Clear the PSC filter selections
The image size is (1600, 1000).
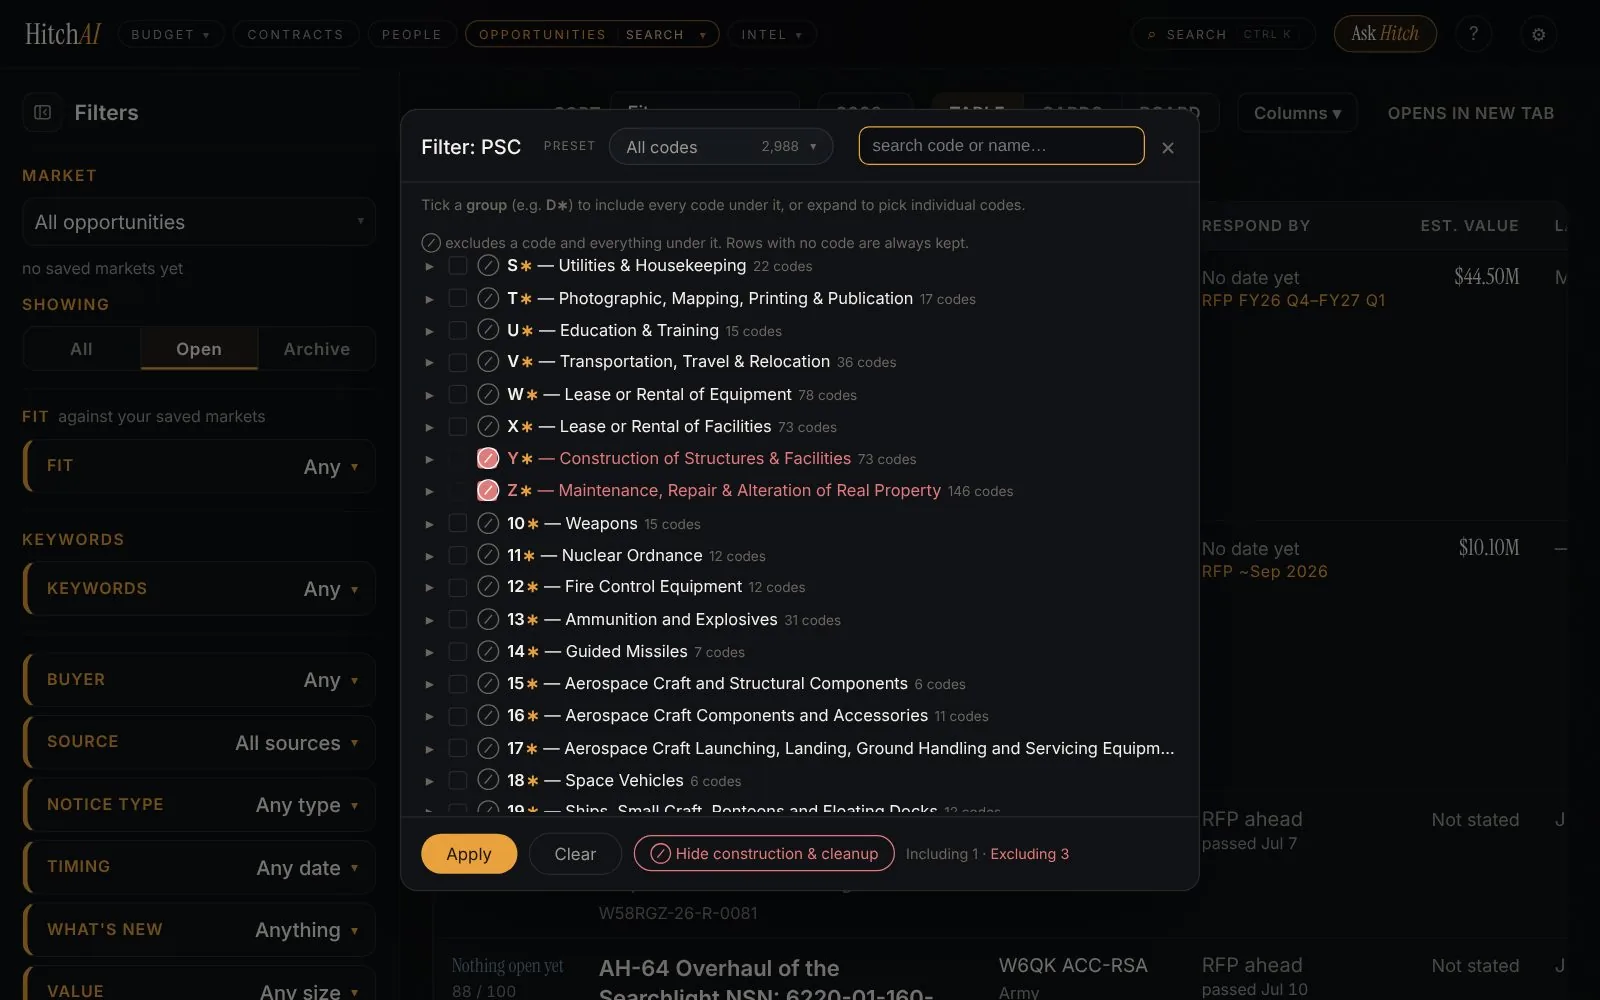click(x=575, y=854)
